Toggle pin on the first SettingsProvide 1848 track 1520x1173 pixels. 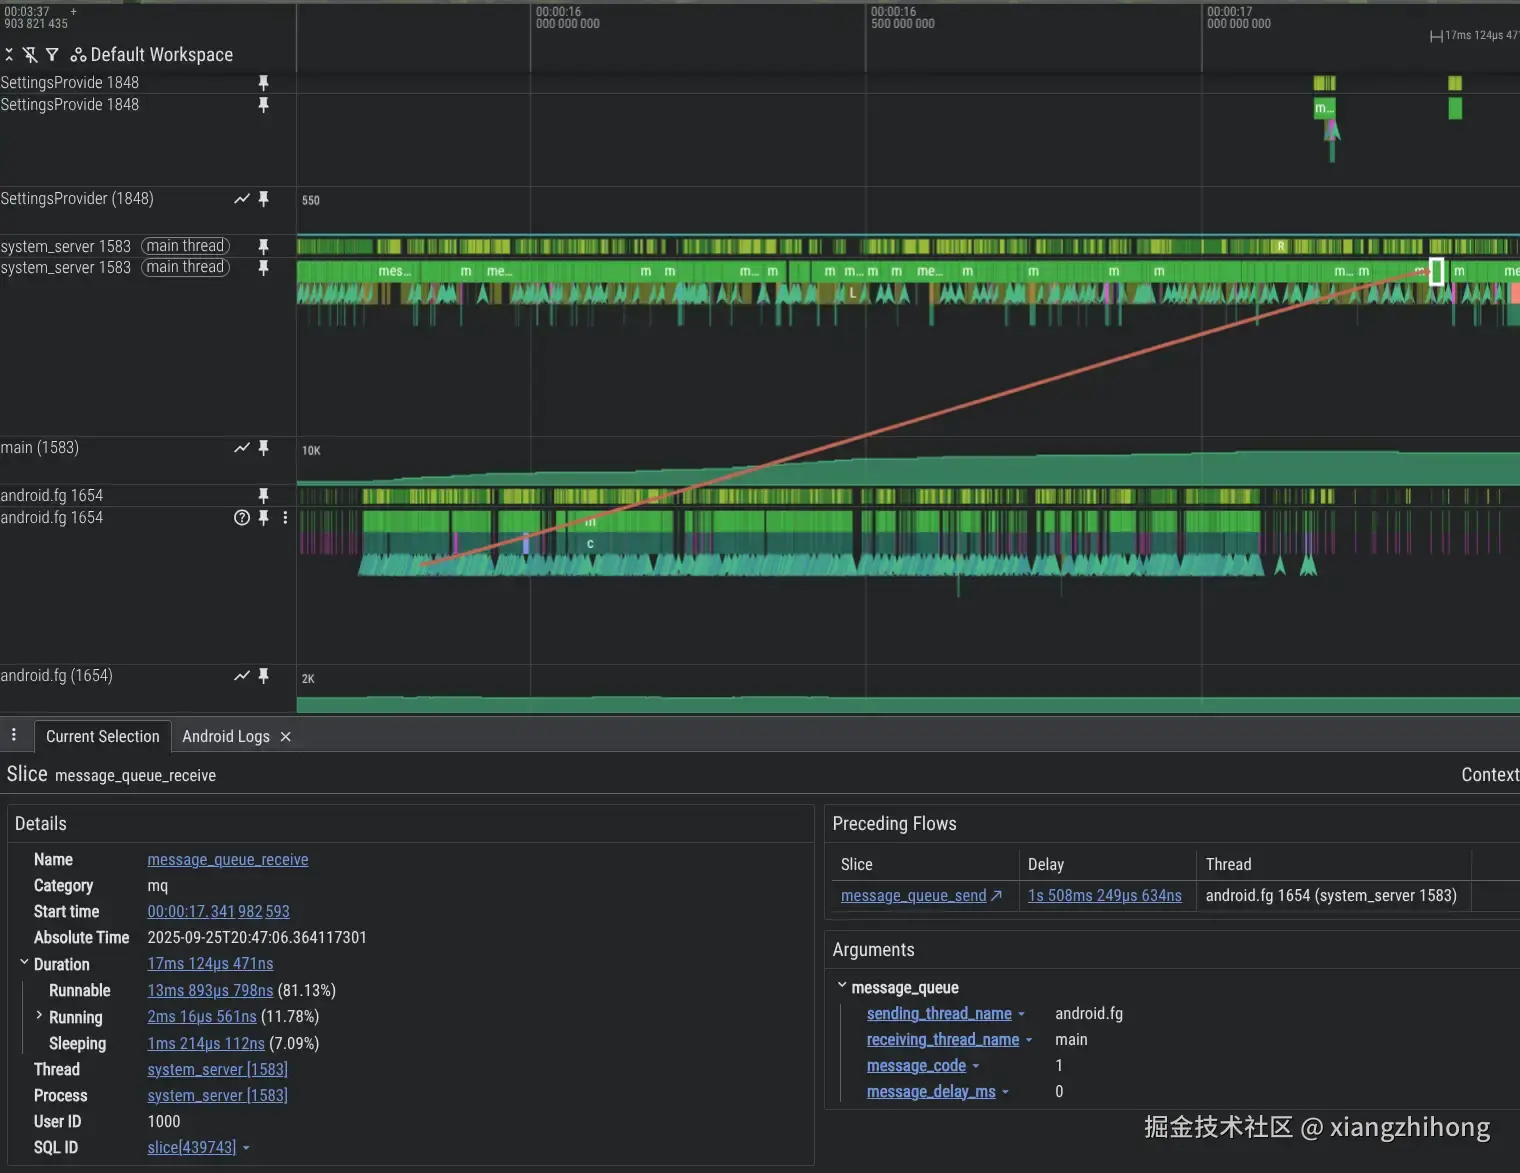click(264, 82)
